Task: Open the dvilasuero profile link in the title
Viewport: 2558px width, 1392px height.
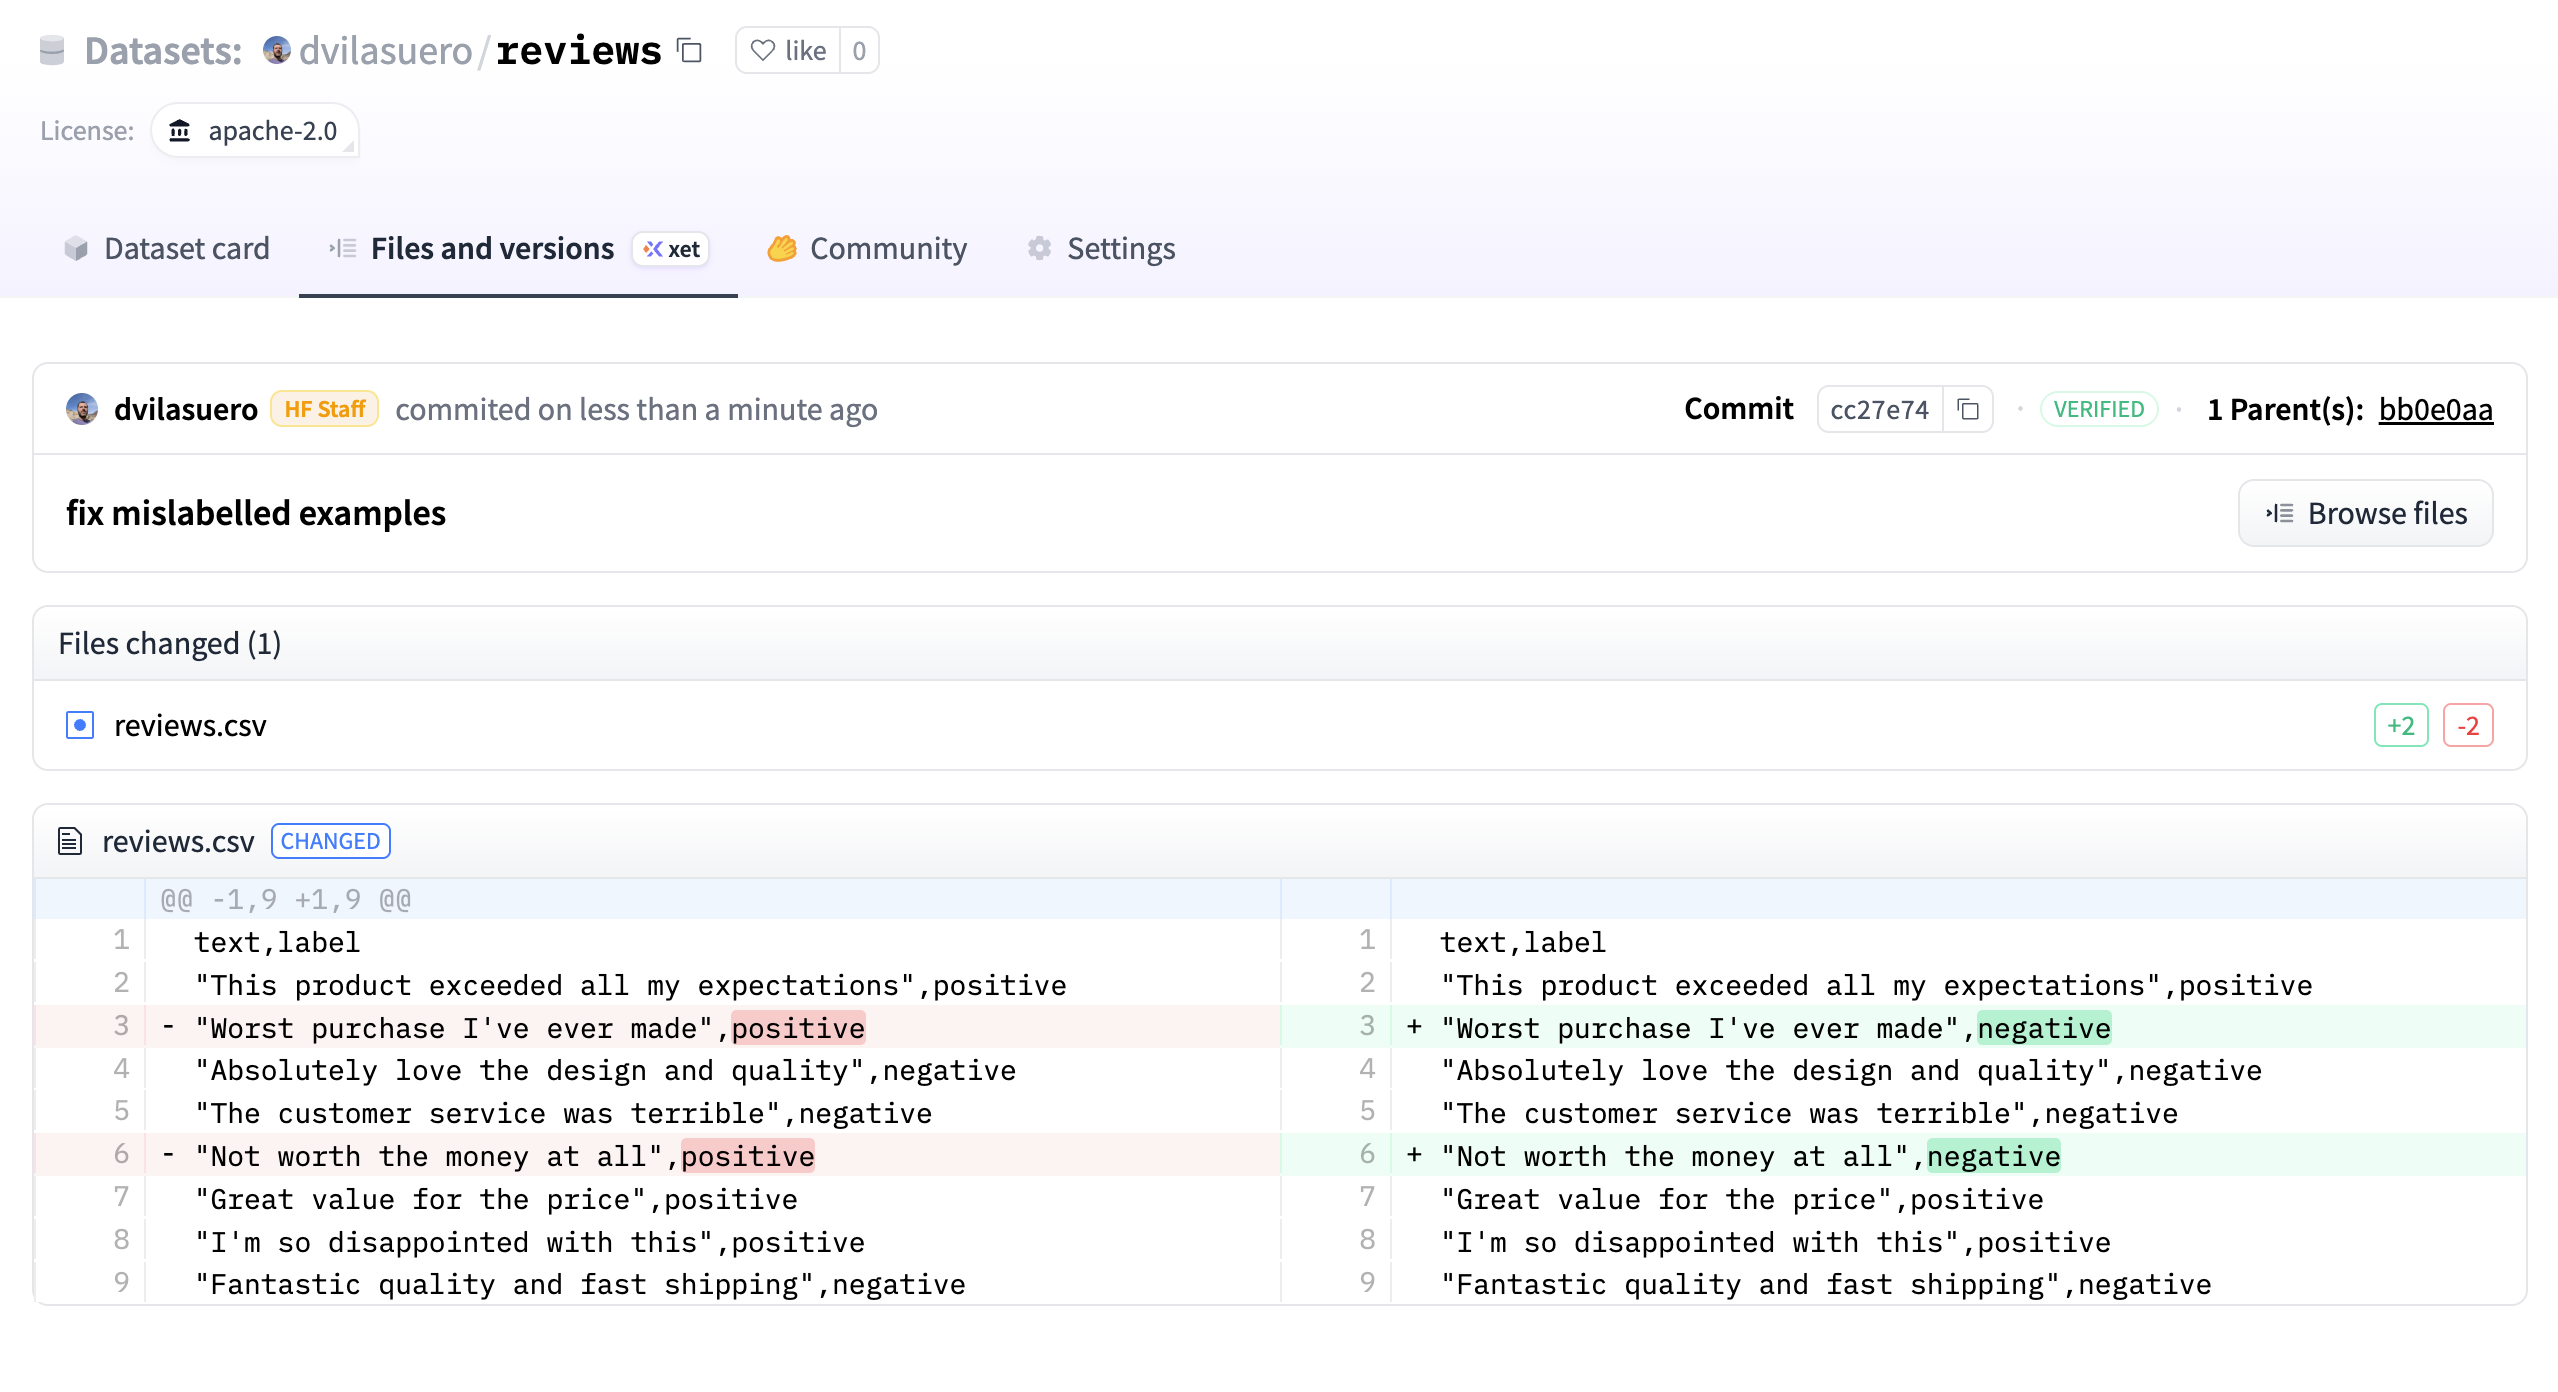Action: point(384,50)
